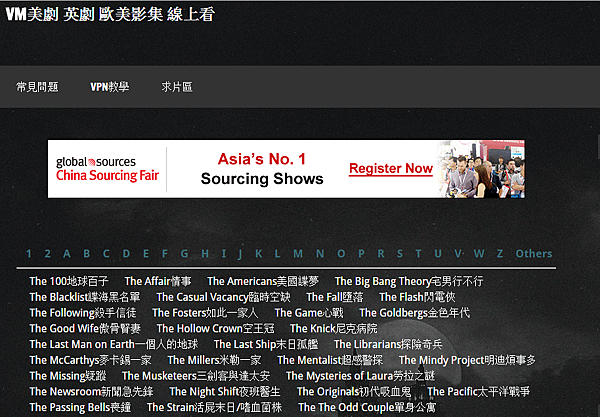The height and width of the screenshot is (417, 600).
Task: Open The Affair情事 show link
Action: tap(158, 282)
